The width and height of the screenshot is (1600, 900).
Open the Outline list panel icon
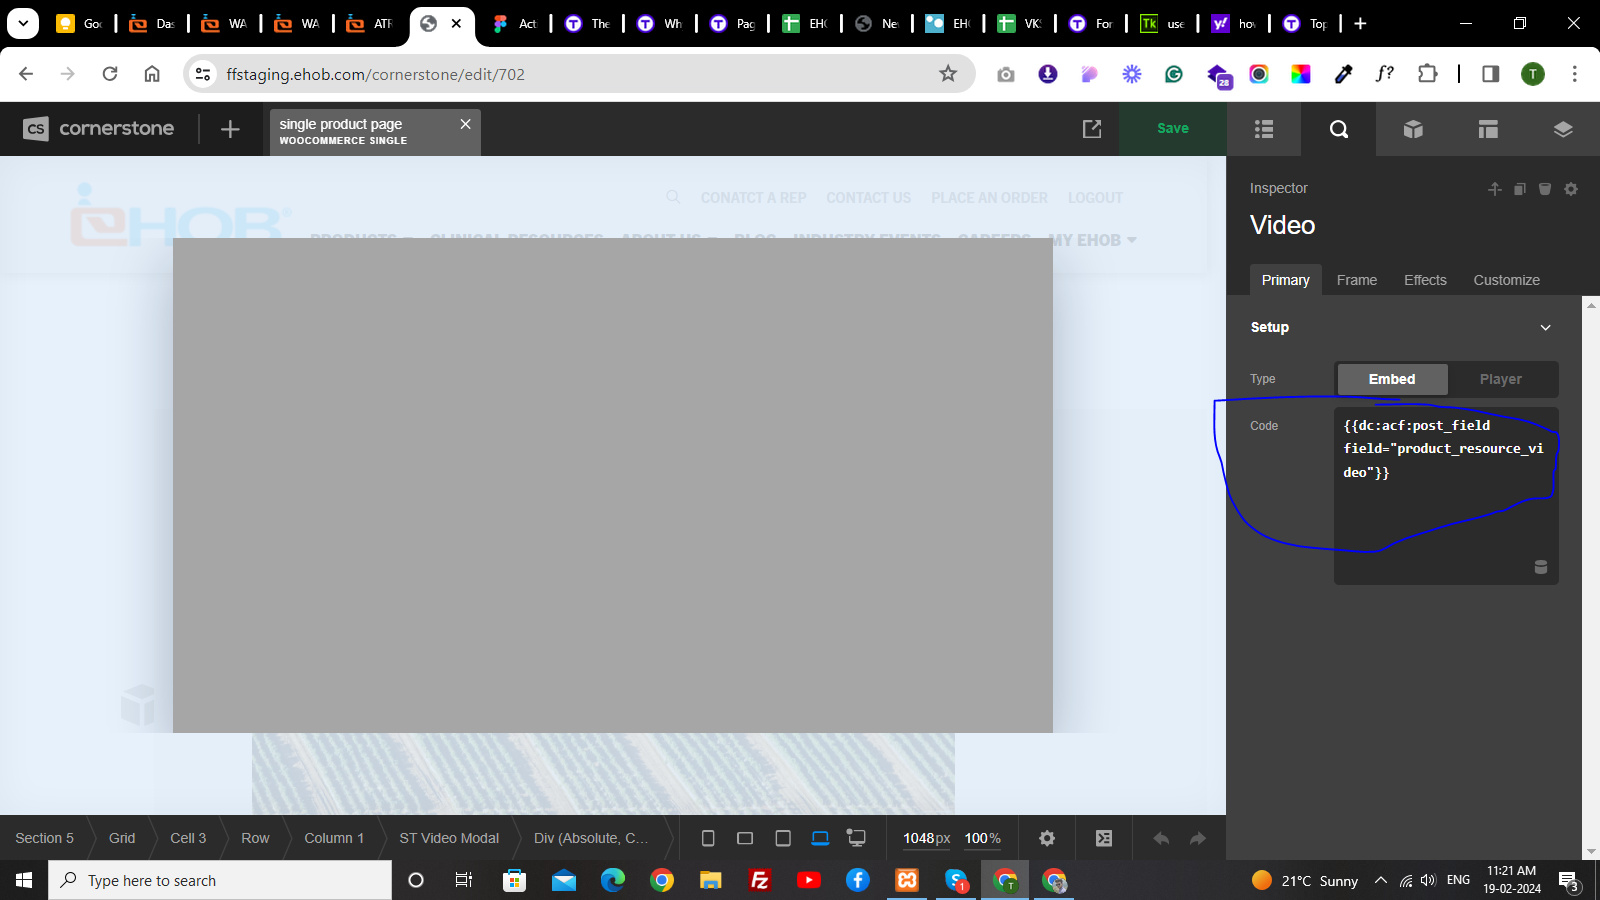[x=1264, y=129]
